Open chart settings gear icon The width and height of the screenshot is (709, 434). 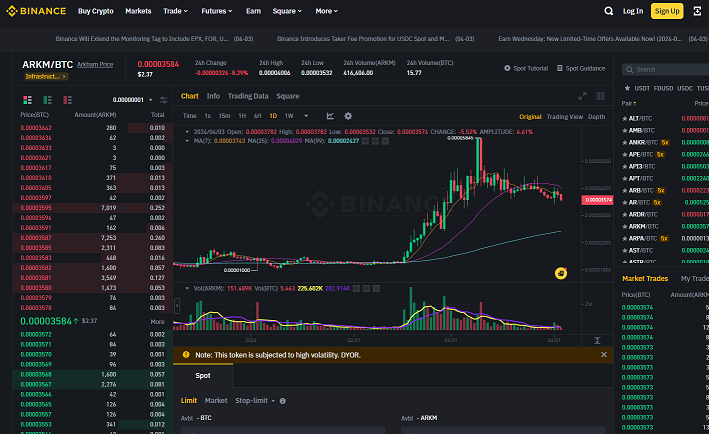click(x=348, y=116)
